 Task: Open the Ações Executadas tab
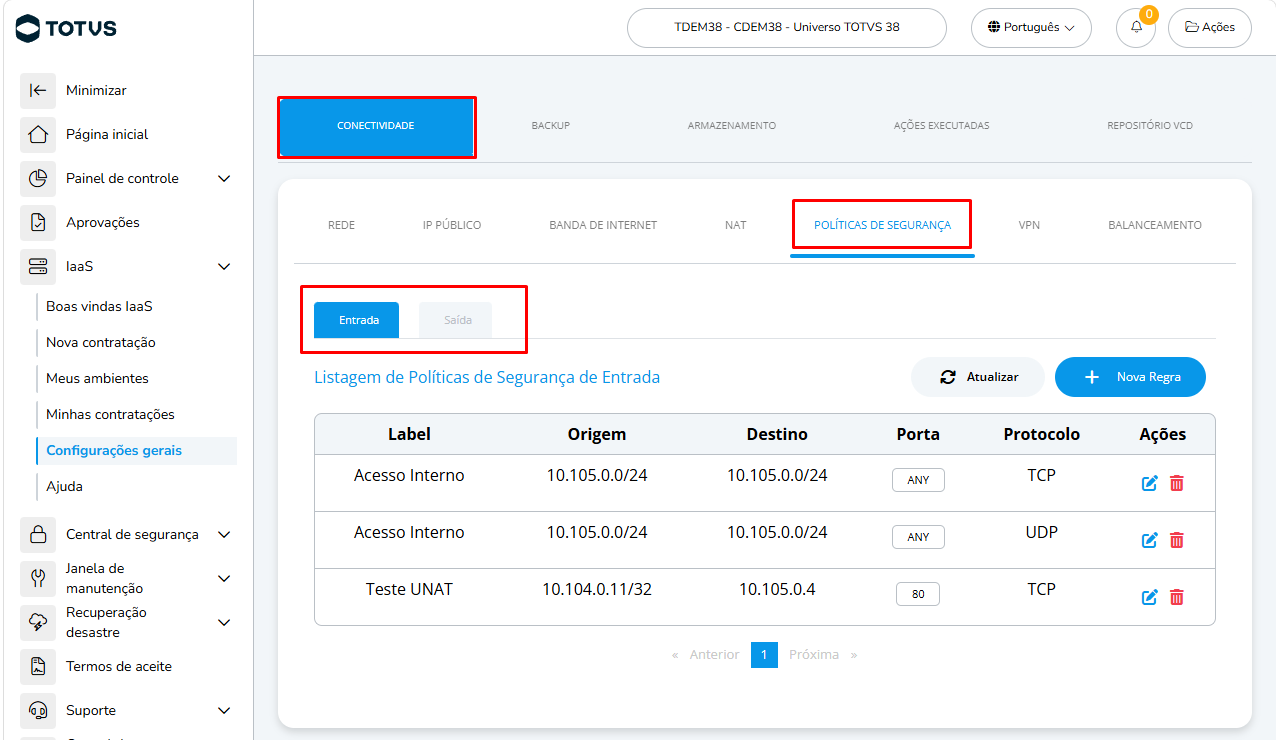click(941, 126)
